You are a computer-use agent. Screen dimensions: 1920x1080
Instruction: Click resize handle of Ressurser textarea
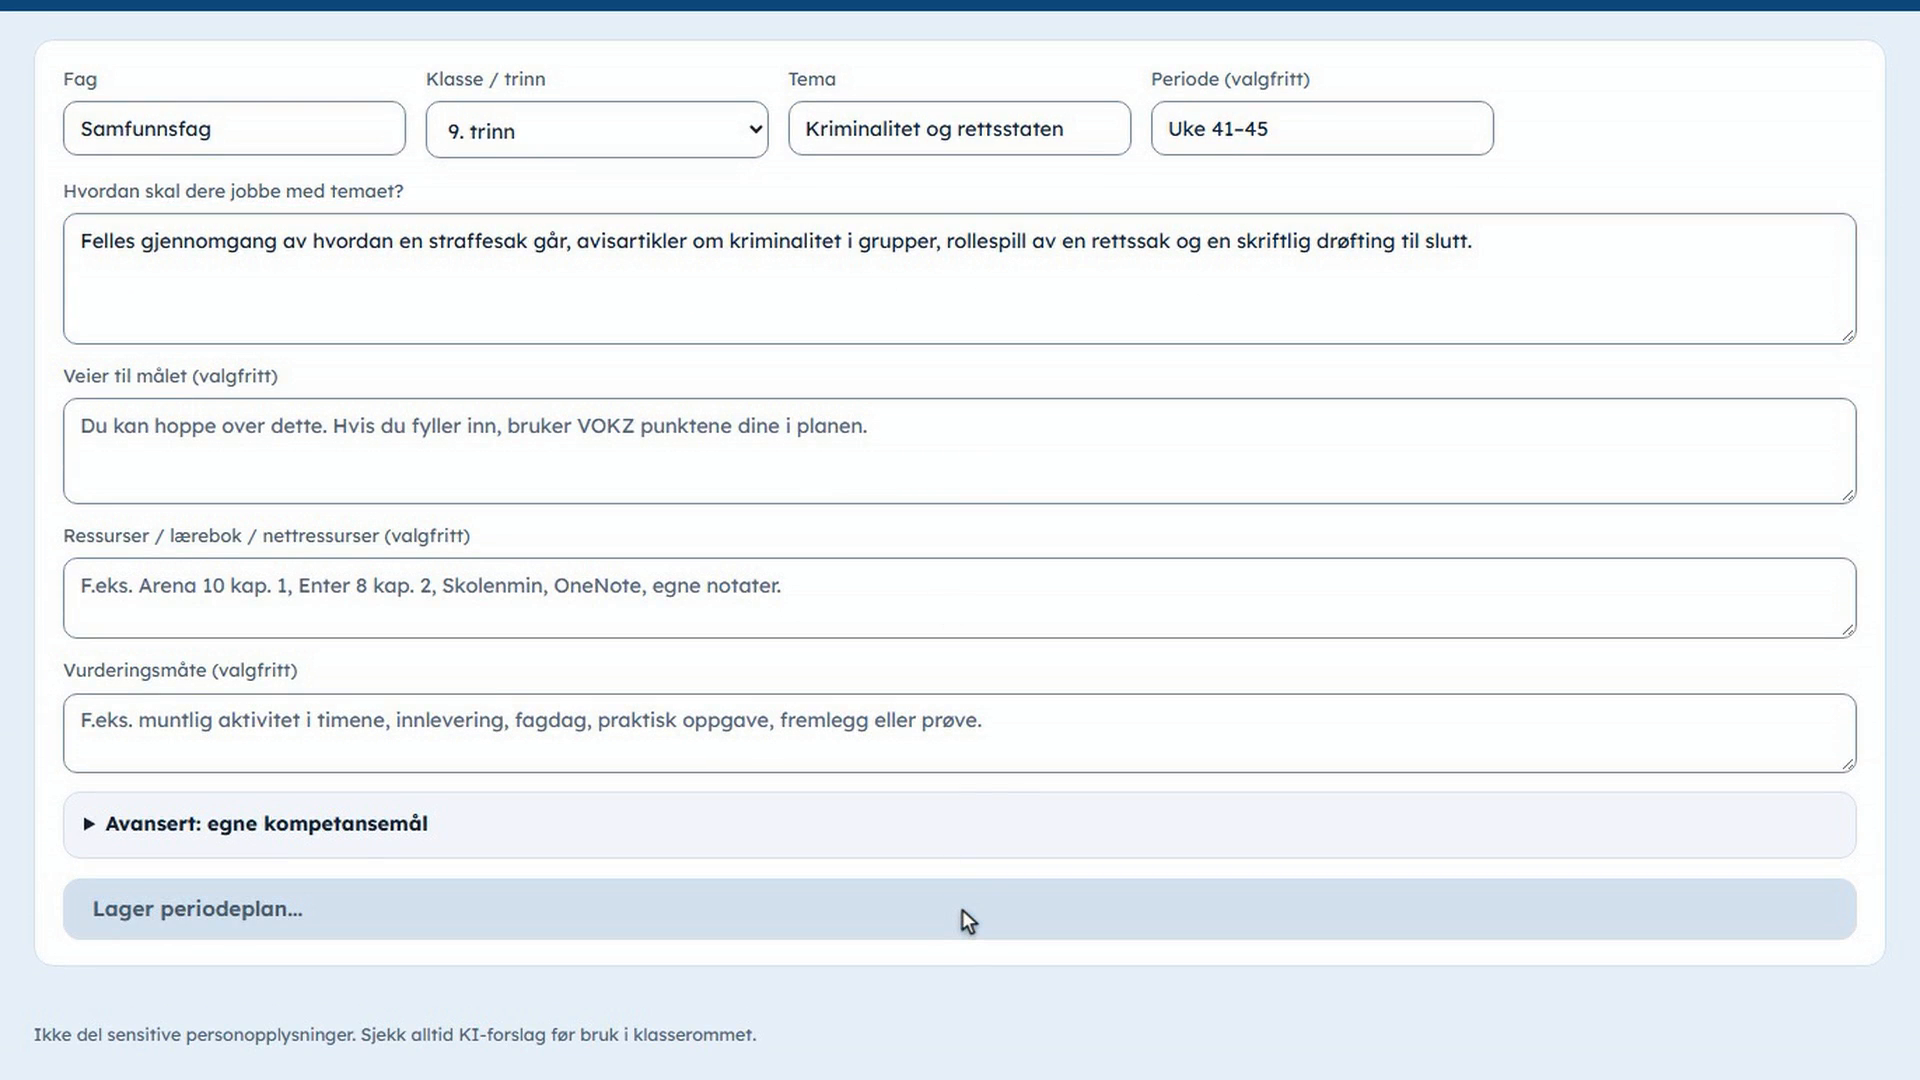click(x=1848, y=629)
